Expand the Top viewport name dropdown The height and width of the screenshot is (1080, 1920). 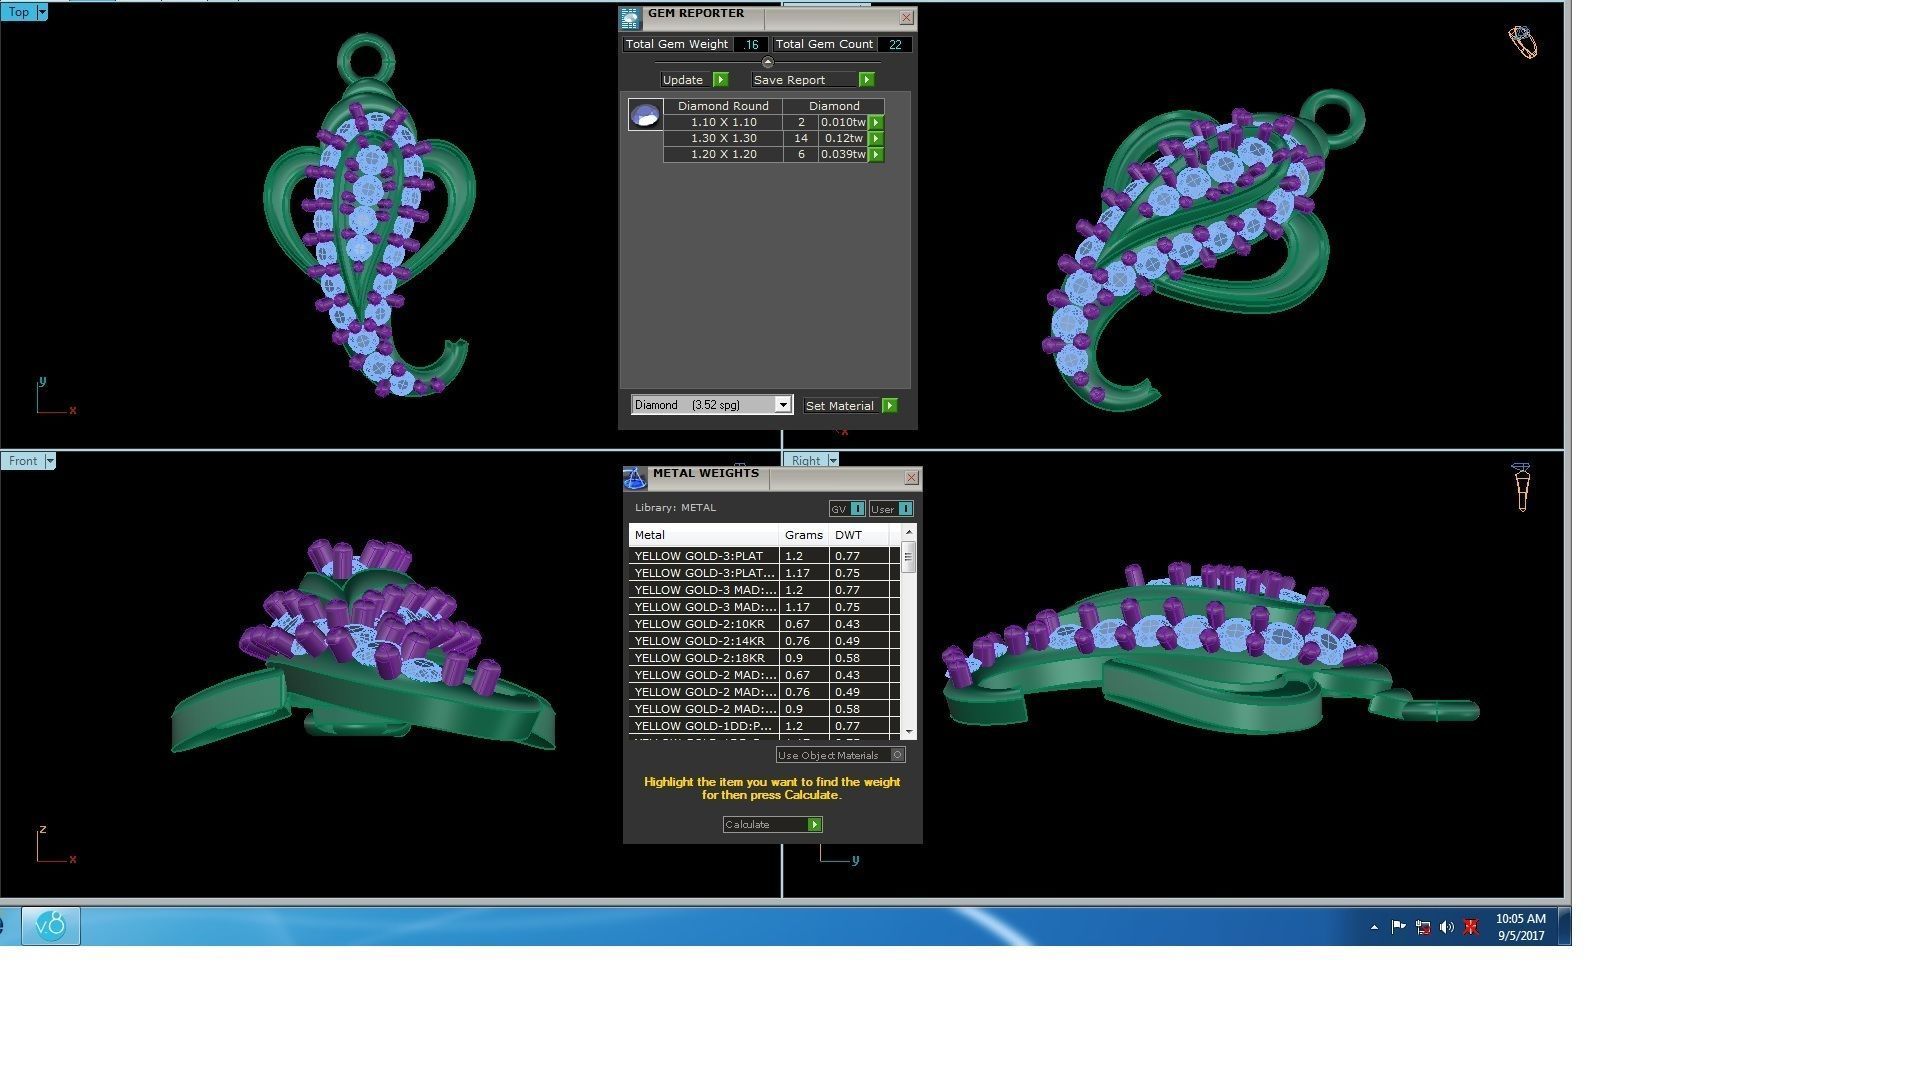pyautogui.click(x=42, y=12)
